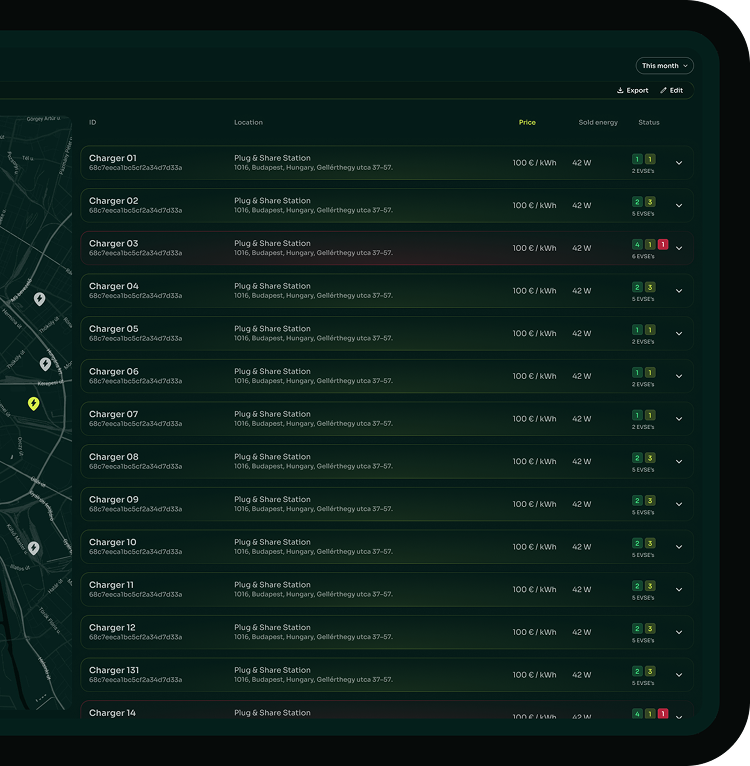
Task: Expand the Charger 01 row
Action: click(x=679, y=163)
